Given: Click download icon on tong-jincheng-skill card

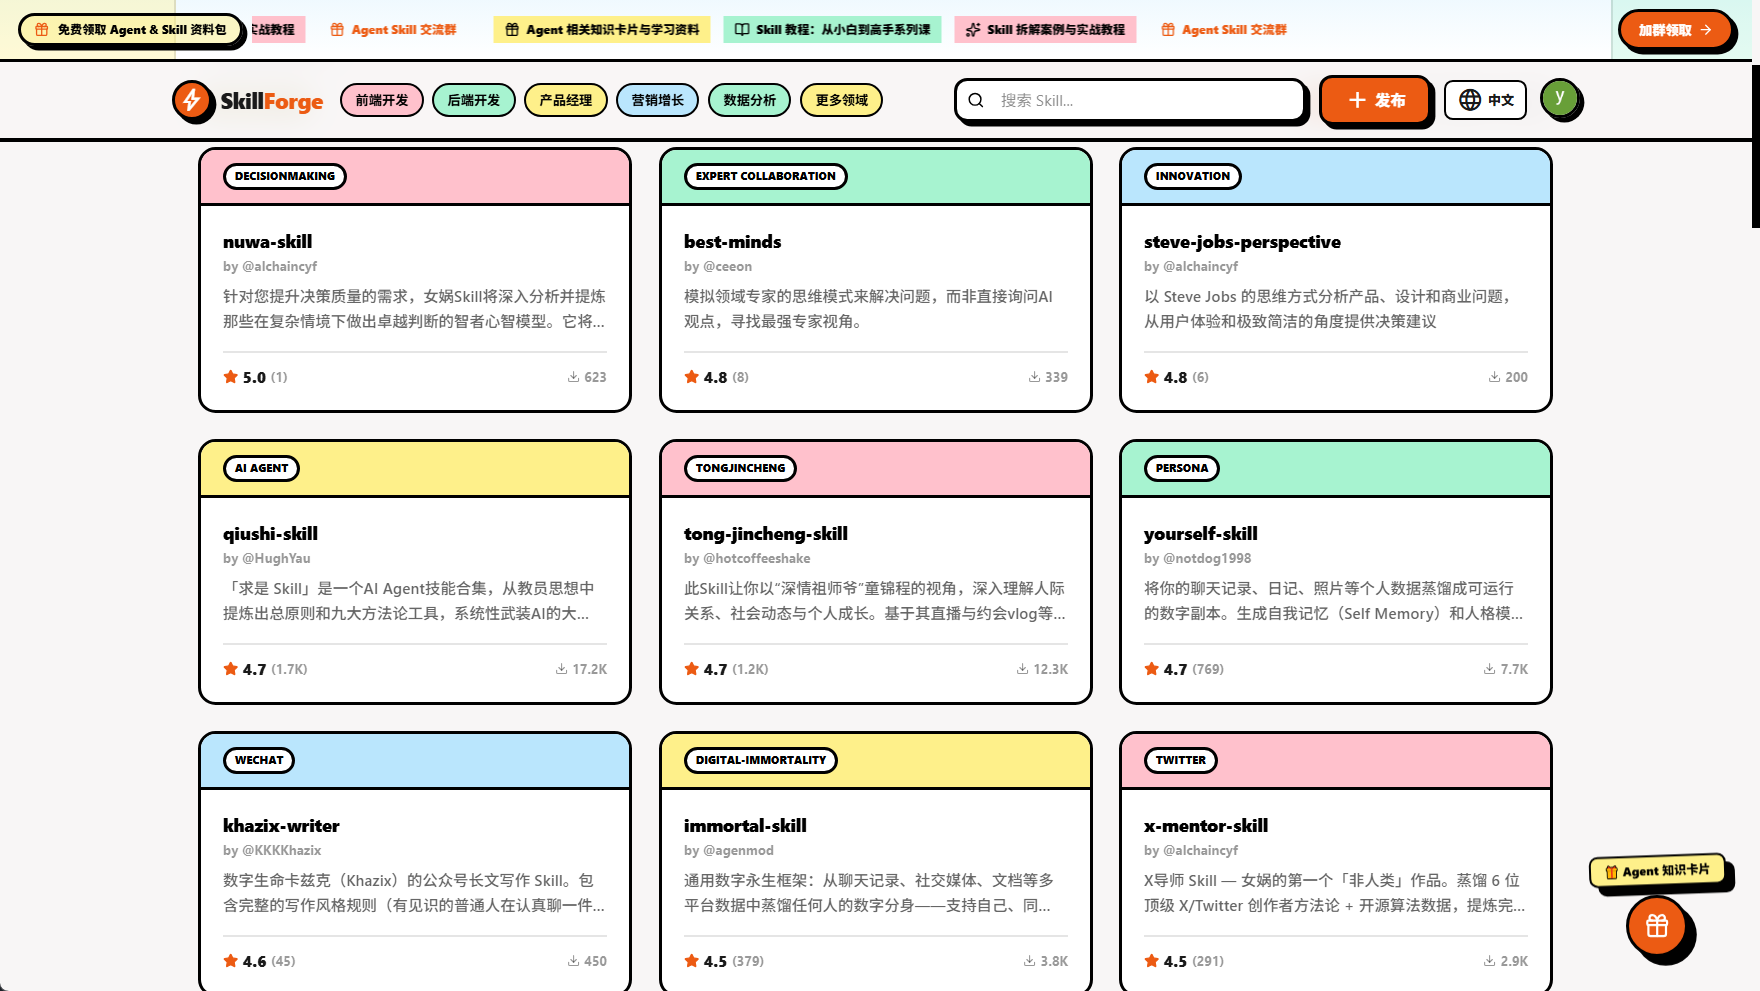Looking at the screenshot, I should (x=1022, y=669).
